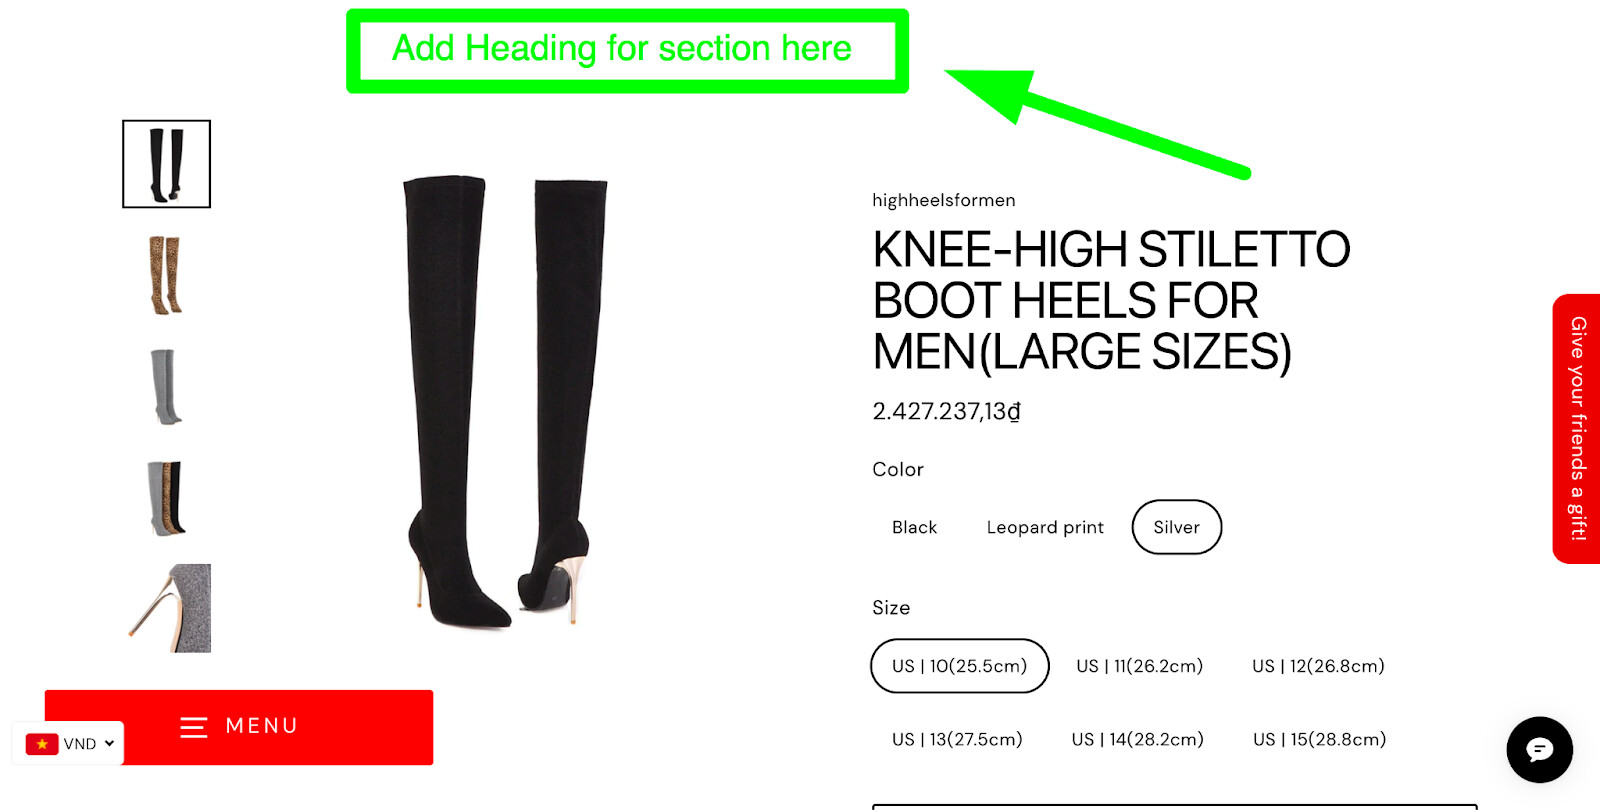Click the highheelsformen vendor link

coord(943,200)
